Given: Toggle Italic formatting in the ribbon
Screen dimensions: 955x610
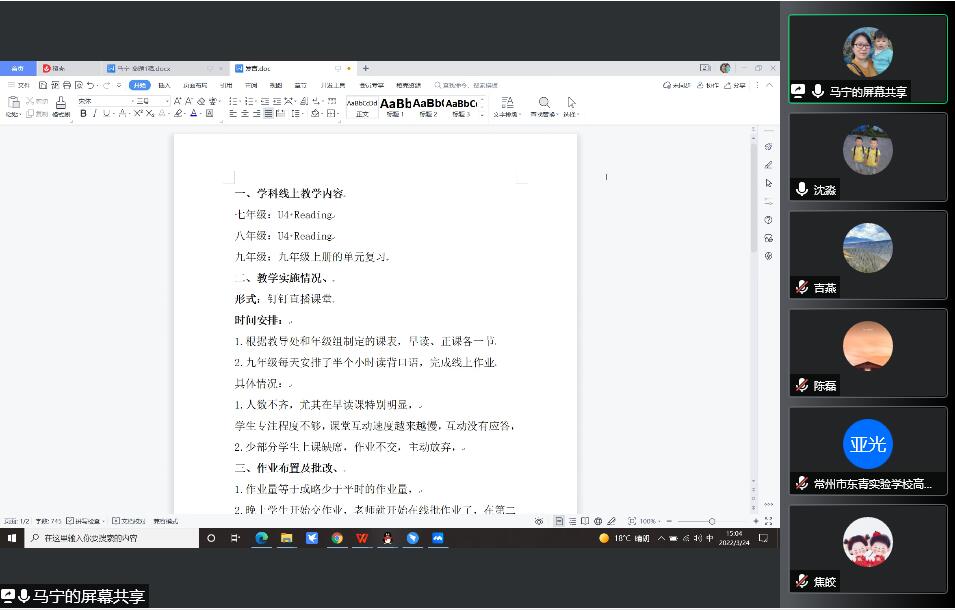Looking at the screenshot, I should coord(96,114).
